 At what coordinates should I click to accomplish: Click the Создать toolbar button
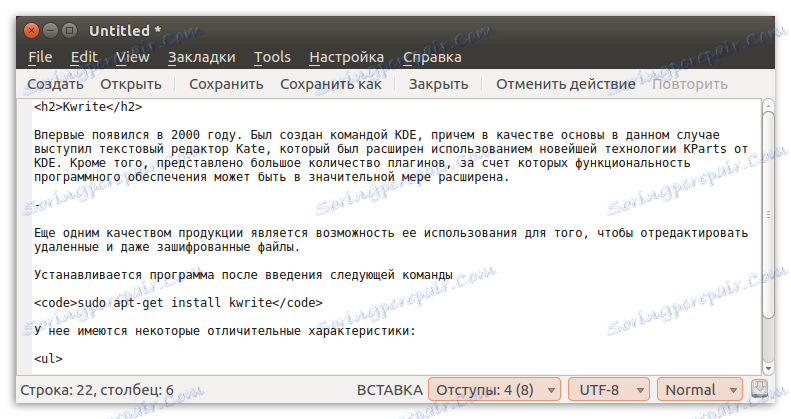coord(55,84)
